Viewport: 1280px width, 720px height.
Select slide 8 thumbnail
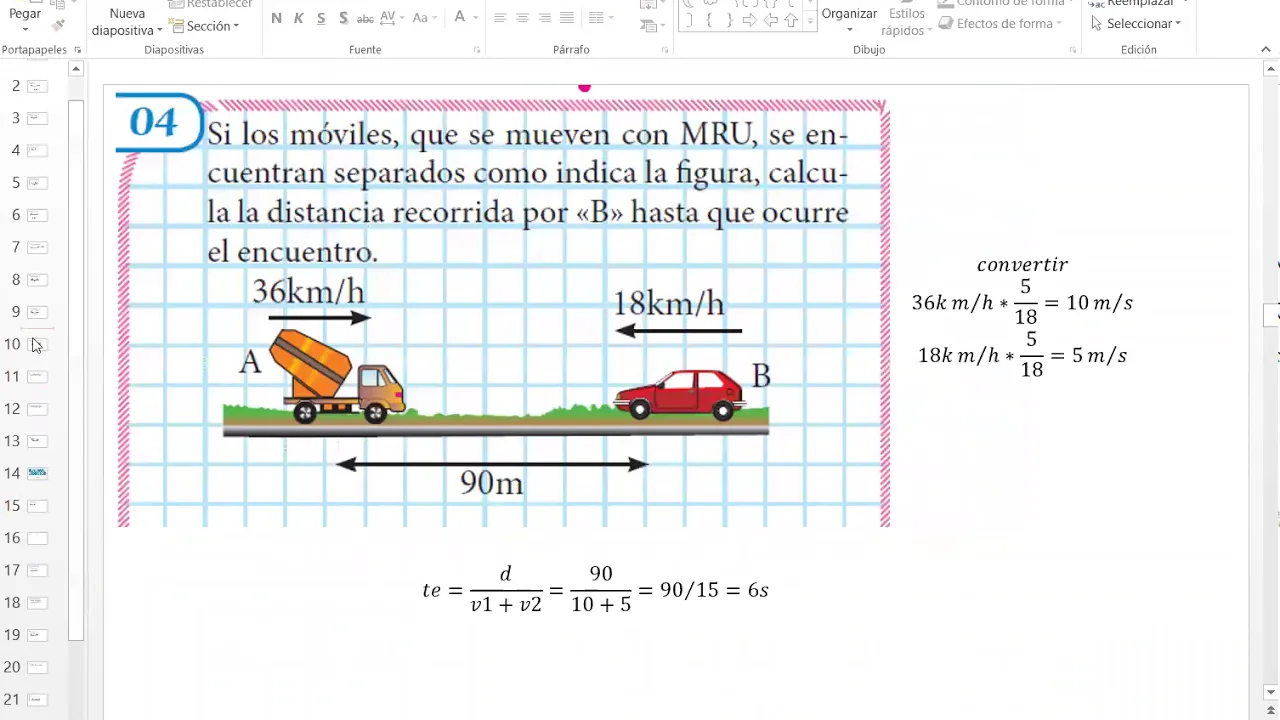tap(38, 280)
